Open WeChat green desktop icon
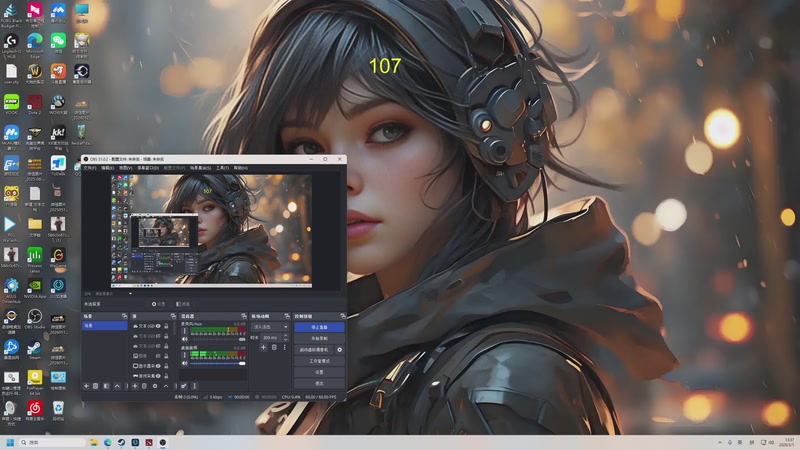 coord(58,41)
